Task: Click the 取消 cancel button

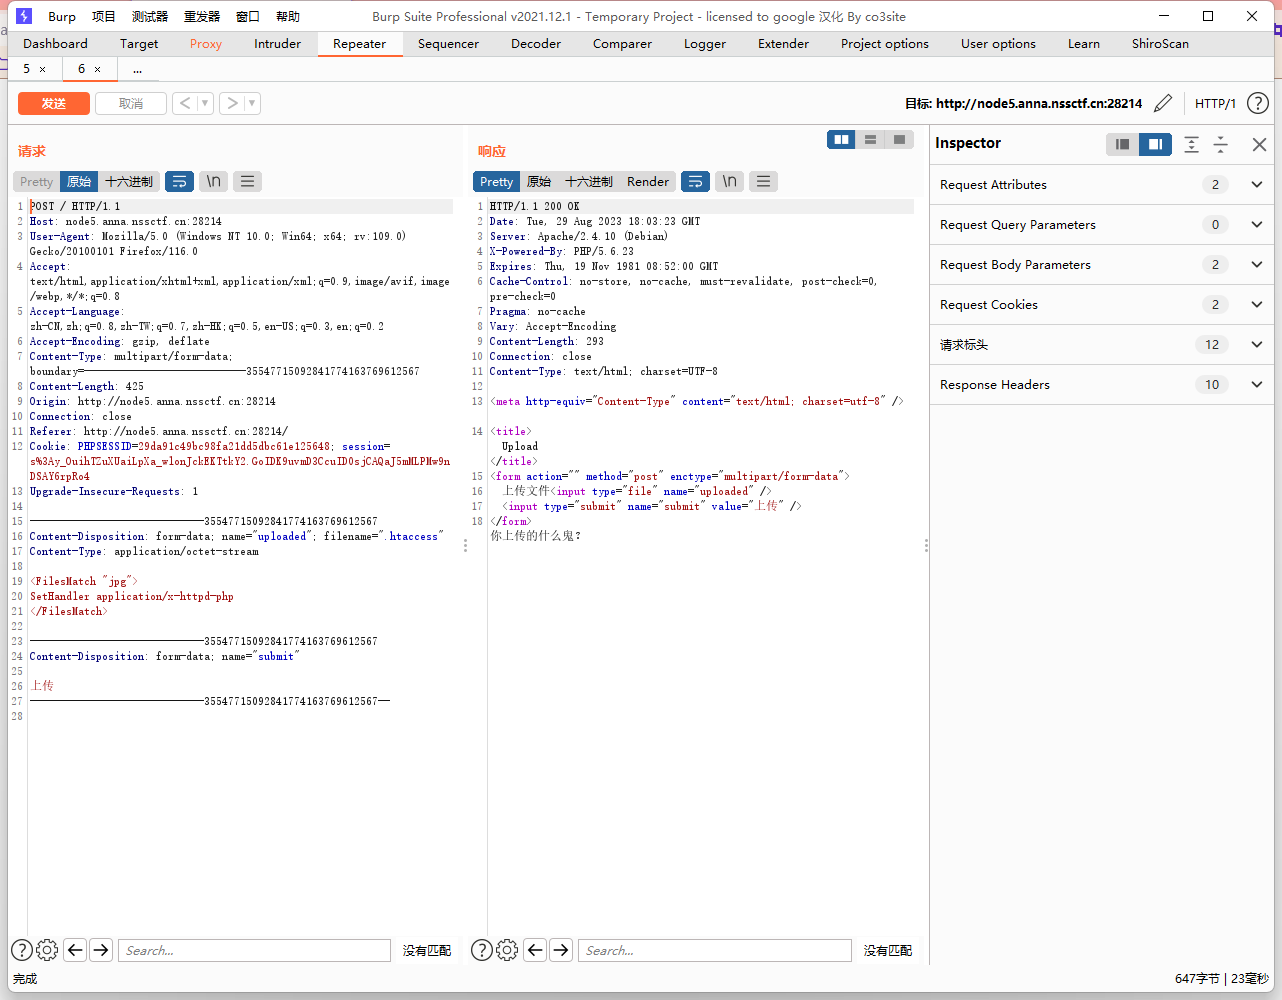Action: point(131,103)
